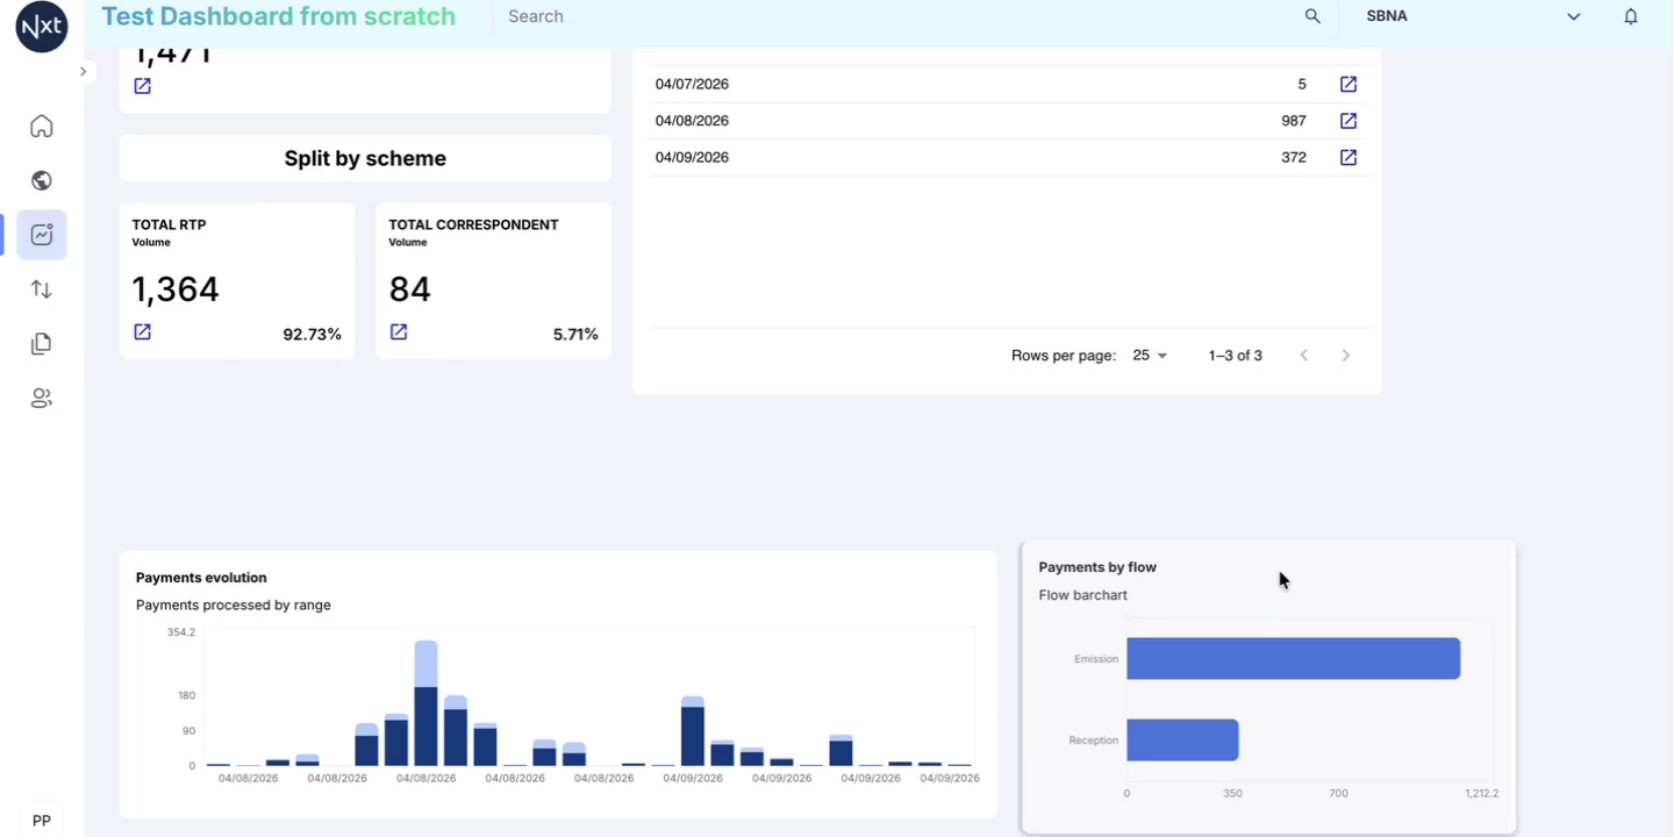Click the Search input field
1674x837 pixels.
pos(900,17)
